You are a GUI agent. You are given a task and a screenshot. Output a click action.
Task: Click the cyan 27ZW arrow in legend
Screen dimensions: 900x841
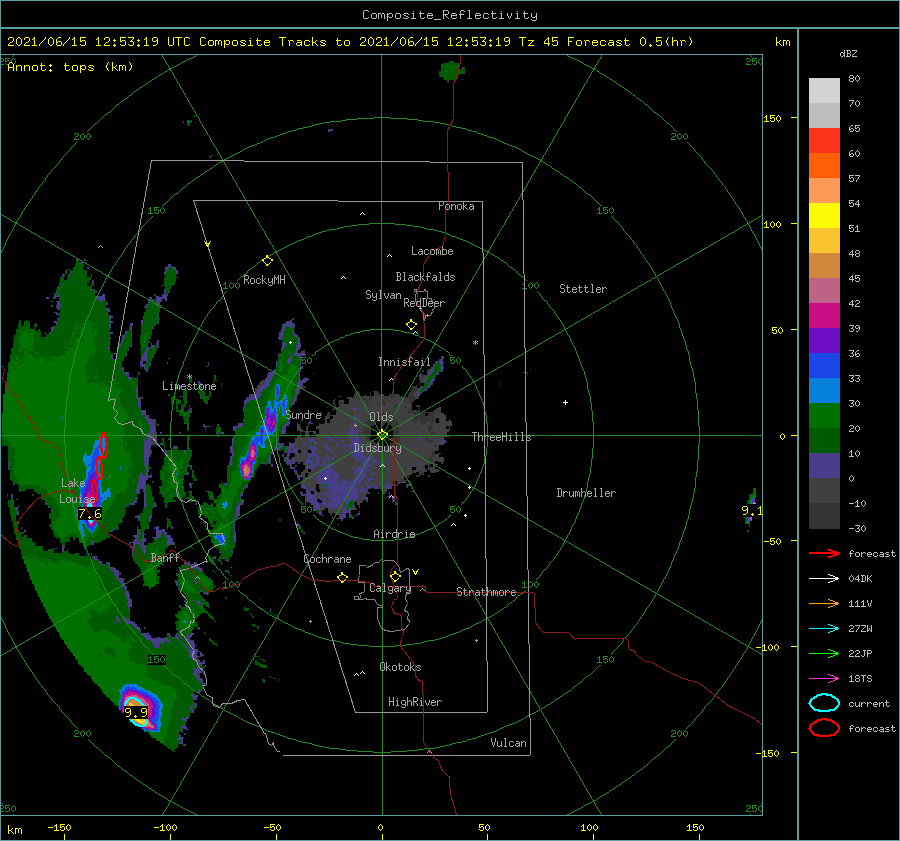[x=825, y=629]
